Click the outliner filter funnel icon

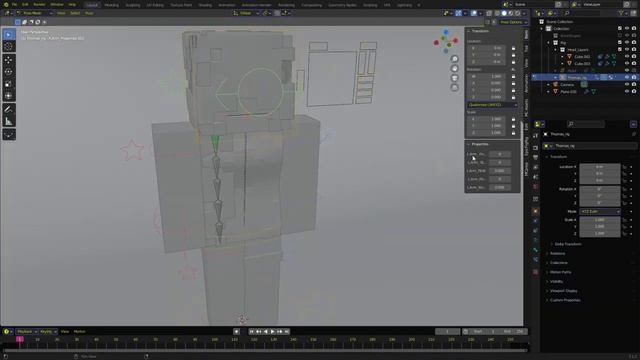pyautogui.click(x=621, y=13)
